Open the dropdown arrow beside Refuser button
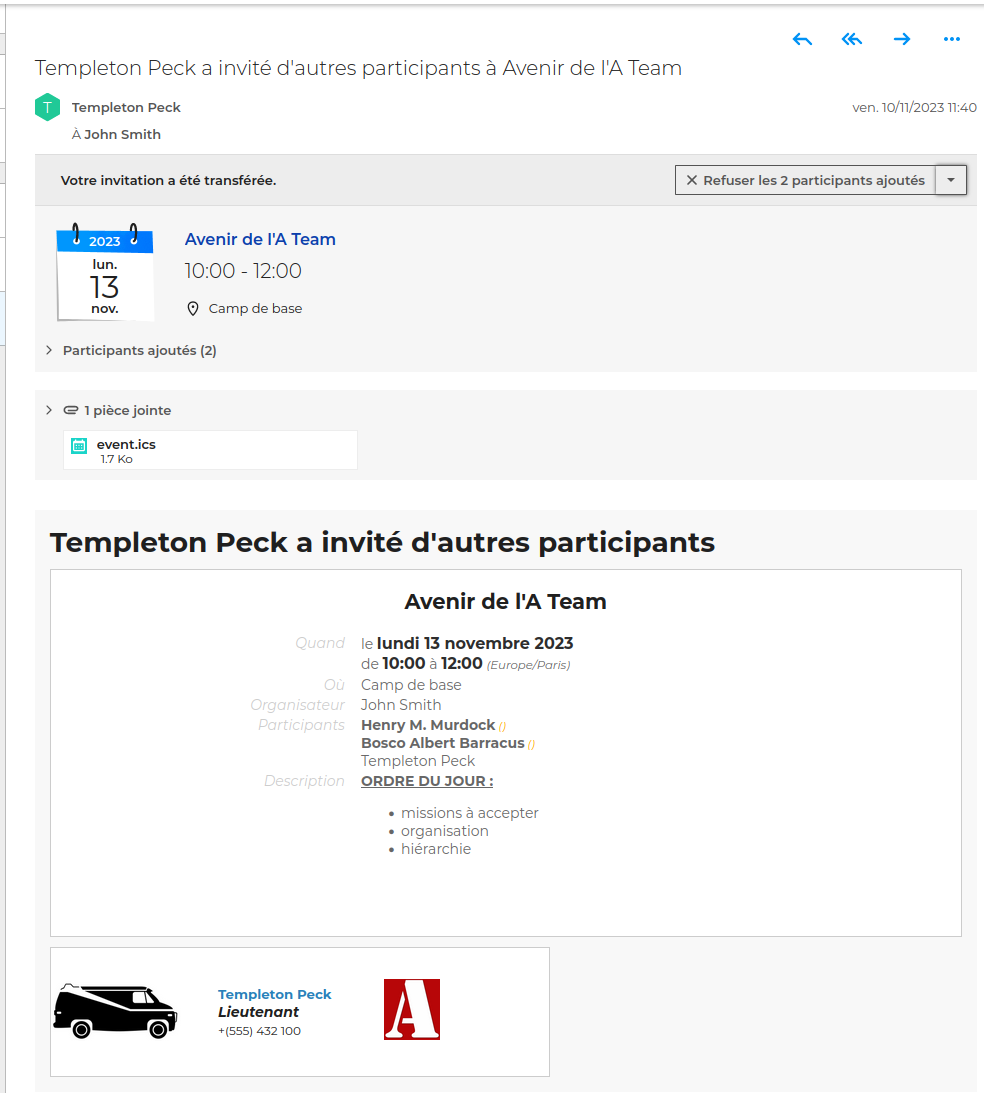 [x=951, y=181]
